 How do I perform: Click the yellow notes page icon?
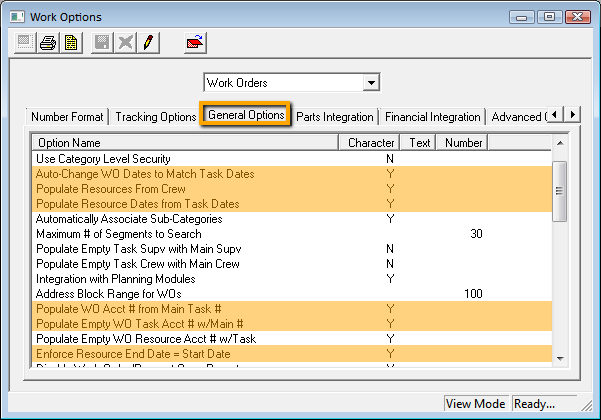pos(72,43)
